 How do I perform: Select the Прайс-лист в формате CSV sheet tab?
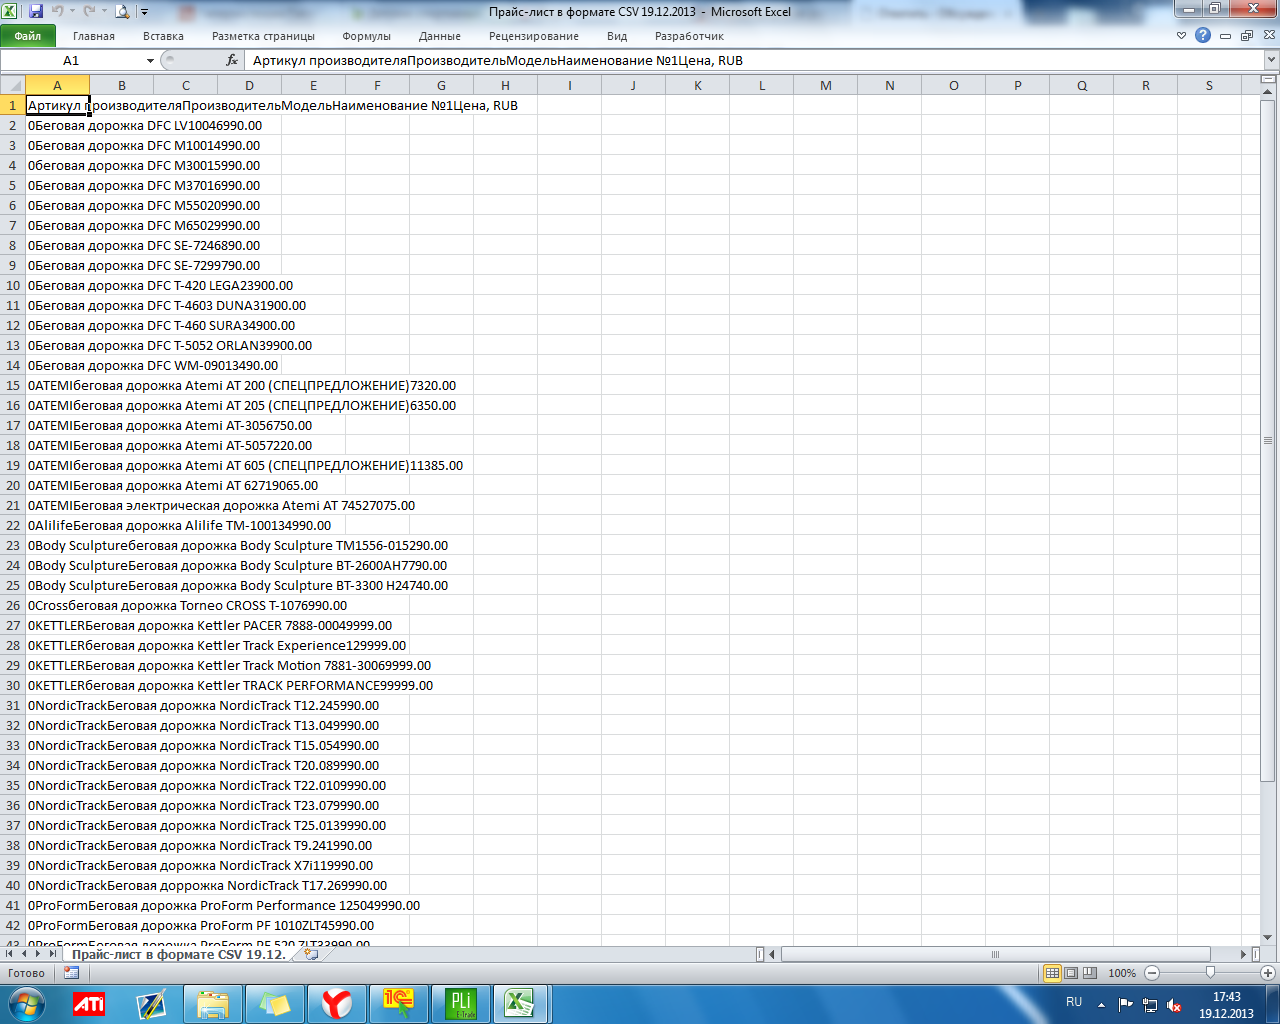pos(179,954)
